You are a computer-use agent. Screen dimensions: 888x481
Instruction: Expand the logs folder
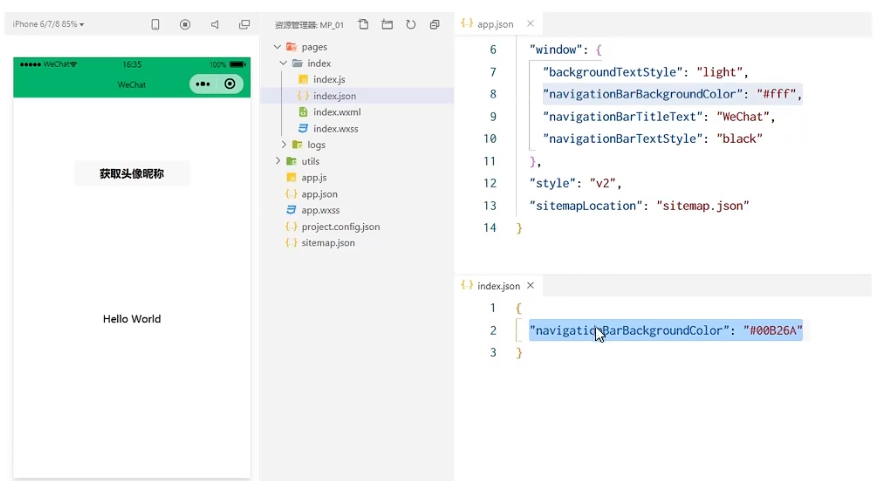(284, 145)
